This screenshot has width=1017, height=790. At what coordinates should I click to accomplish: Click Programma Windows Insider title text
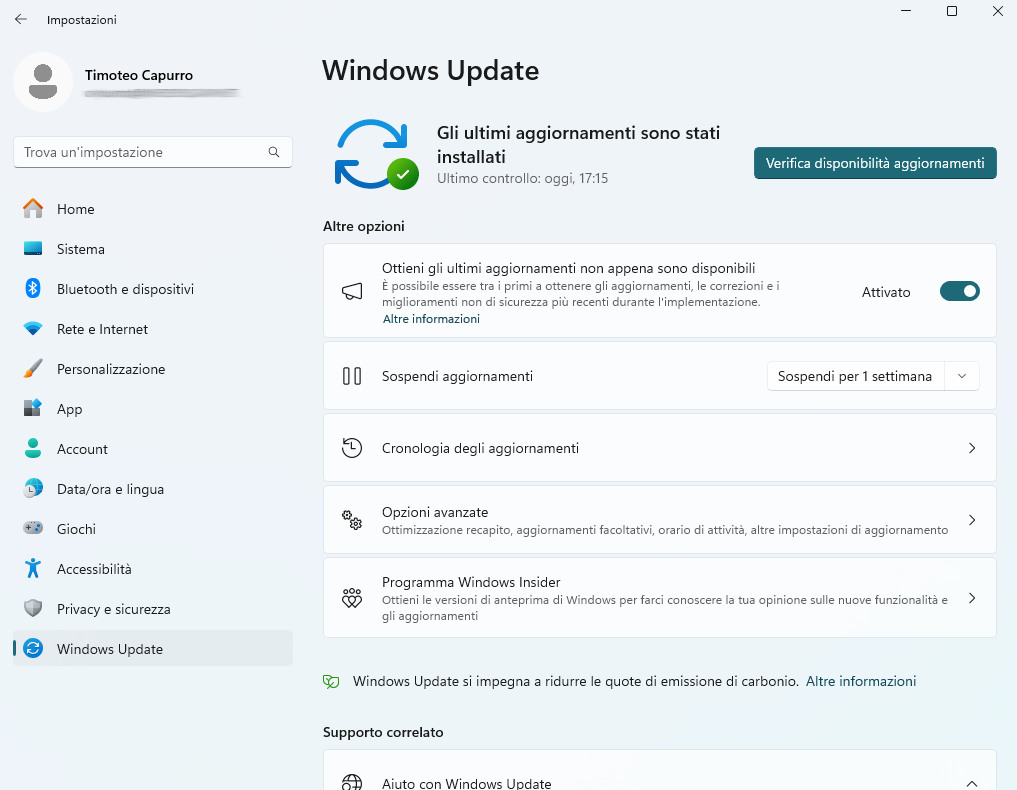[x=471, y=582]
